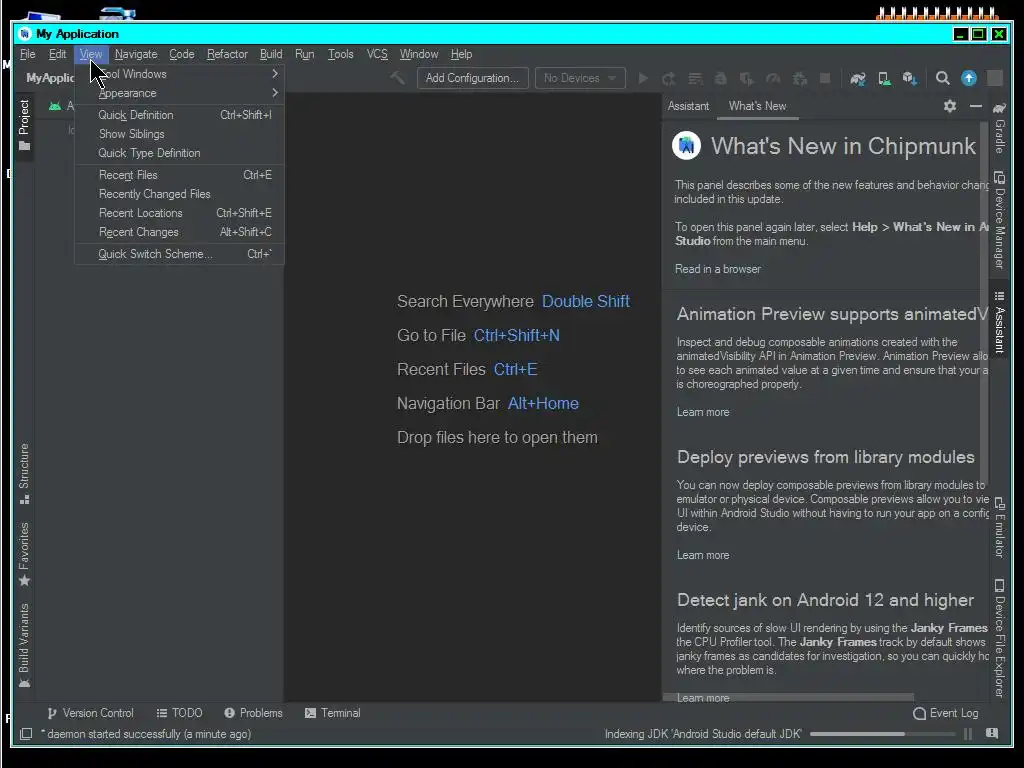Click the Stop square icon in toolbar

pyautogui.click(x=825, y=78)
